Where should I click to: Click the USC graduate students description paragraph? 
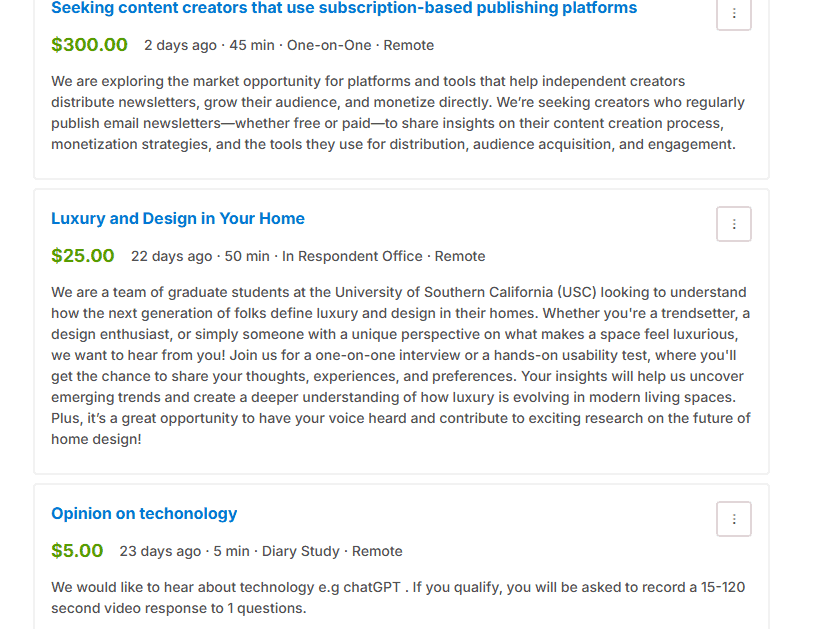[x=401, y=366]
